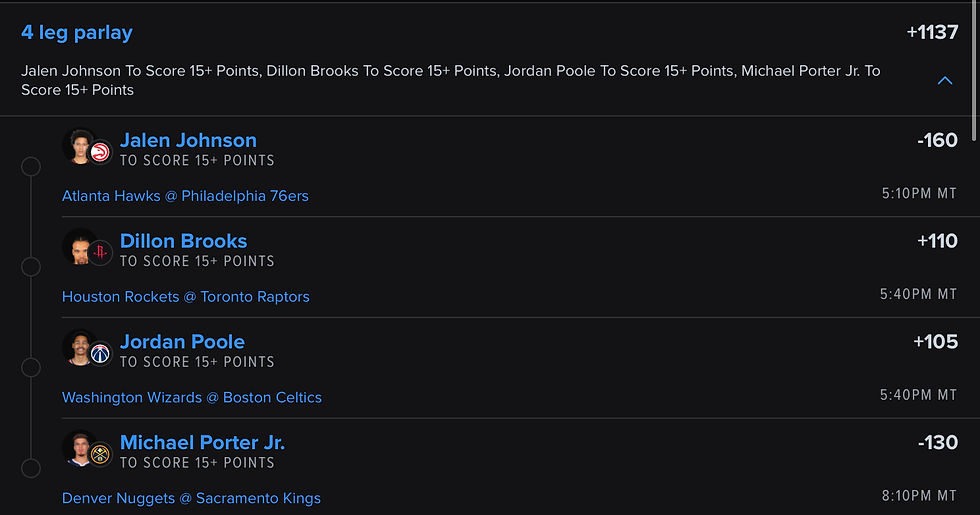The width and height of the screenshot is (980, 515).
Task: Click Dillon Brooks' player headshot
Action: coord(78,246)
